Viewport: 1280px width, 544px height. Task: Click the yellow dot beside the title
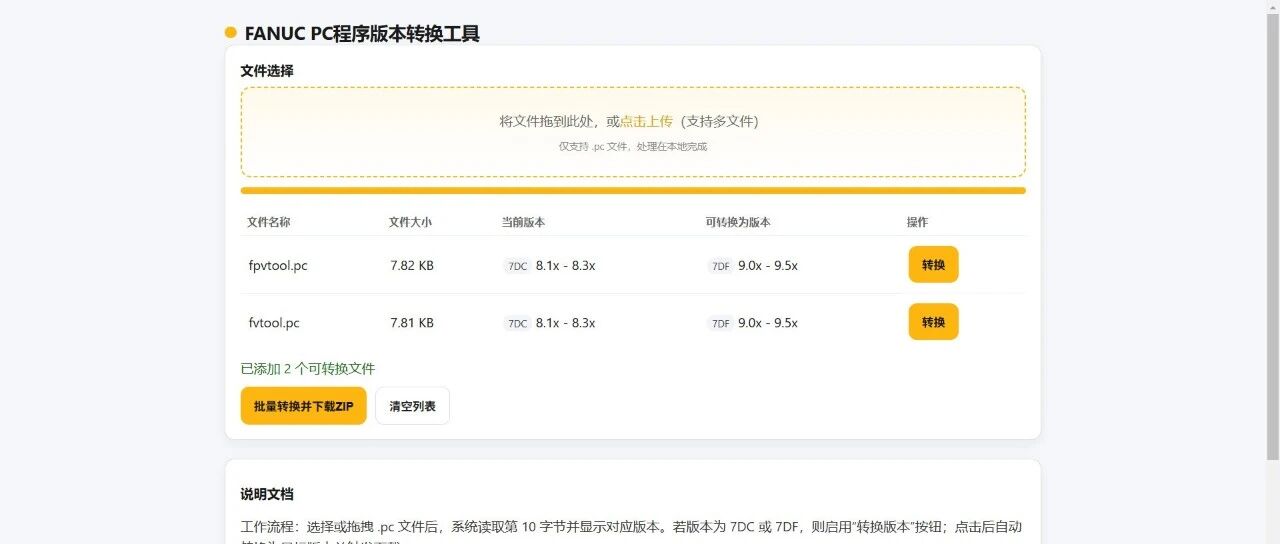[x=231, y=32]
